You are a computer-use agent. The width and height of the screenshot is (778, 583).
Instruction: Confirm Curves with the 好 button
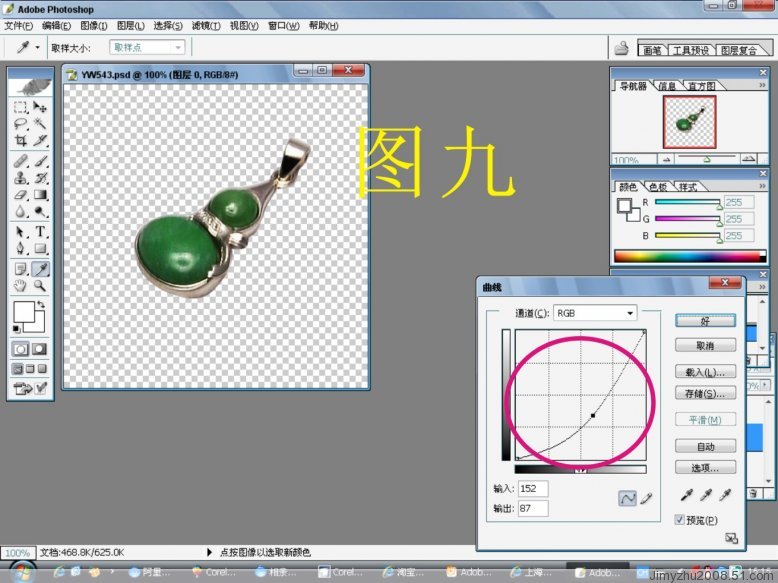click(x=705, y=321)
